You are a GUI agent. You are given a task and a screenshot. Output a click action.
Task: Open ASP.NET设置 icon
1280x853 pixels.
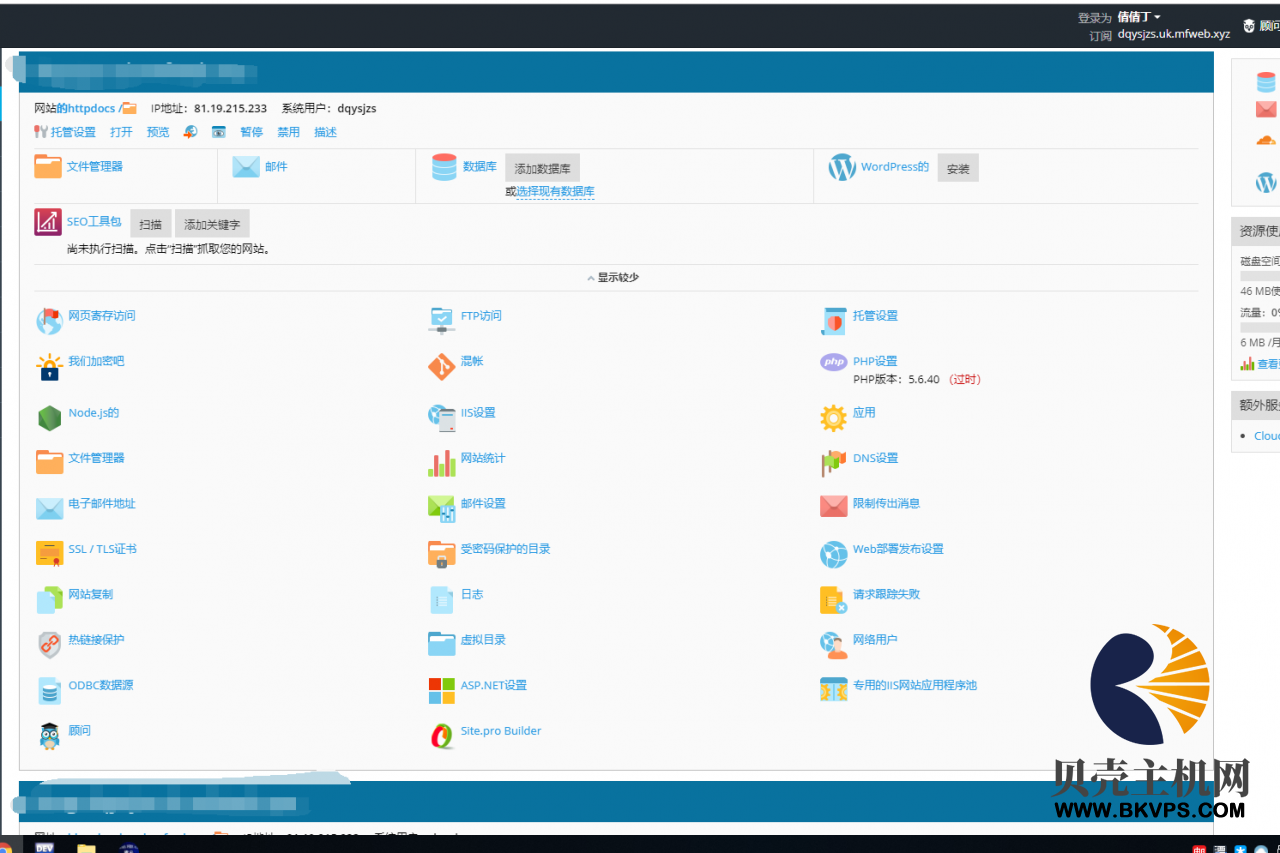(441, 690)
